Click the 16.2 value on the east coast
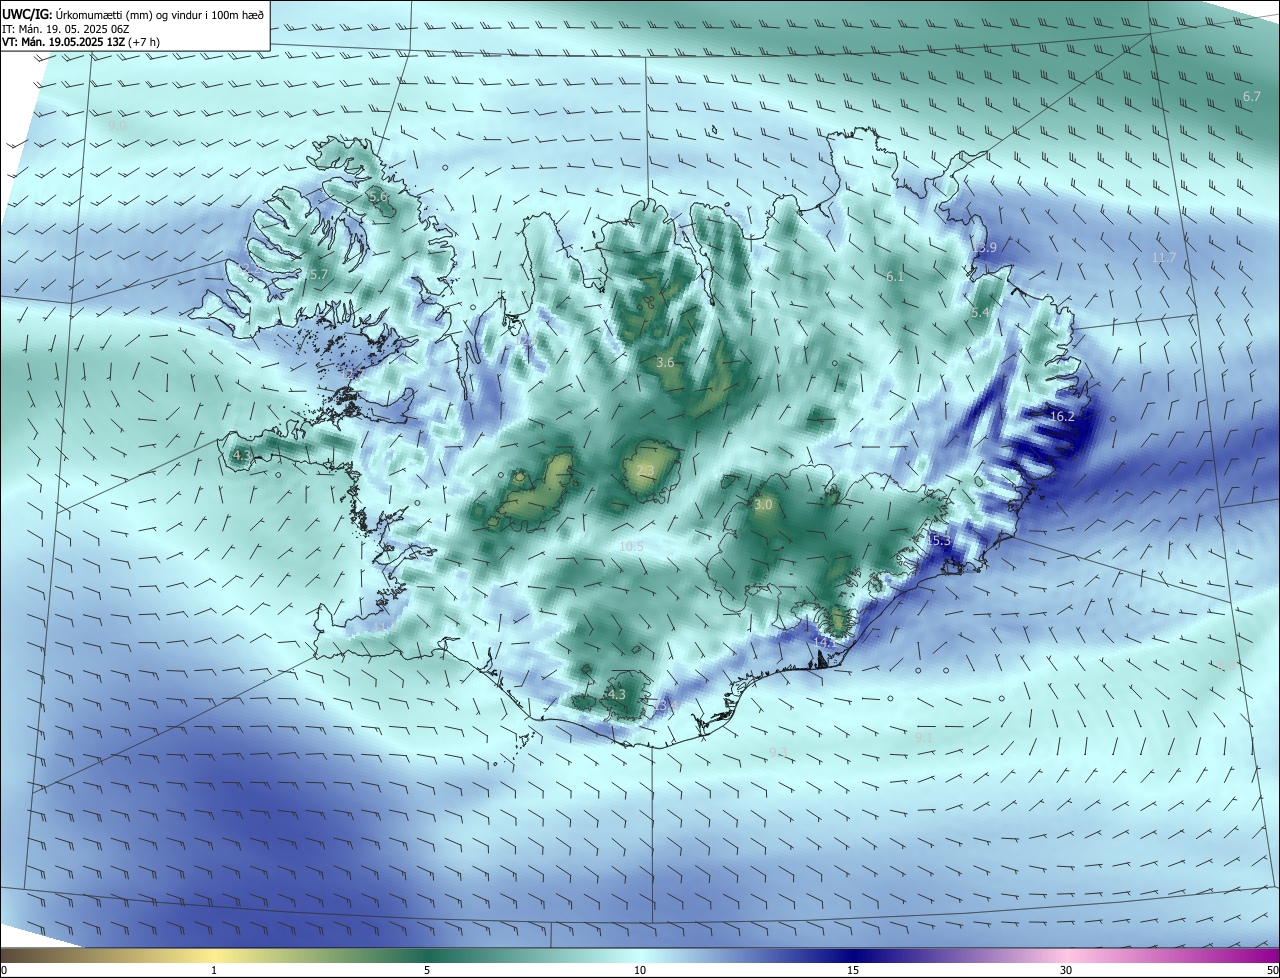Viewport: 1280px width, 978px height. (1062, 416)
